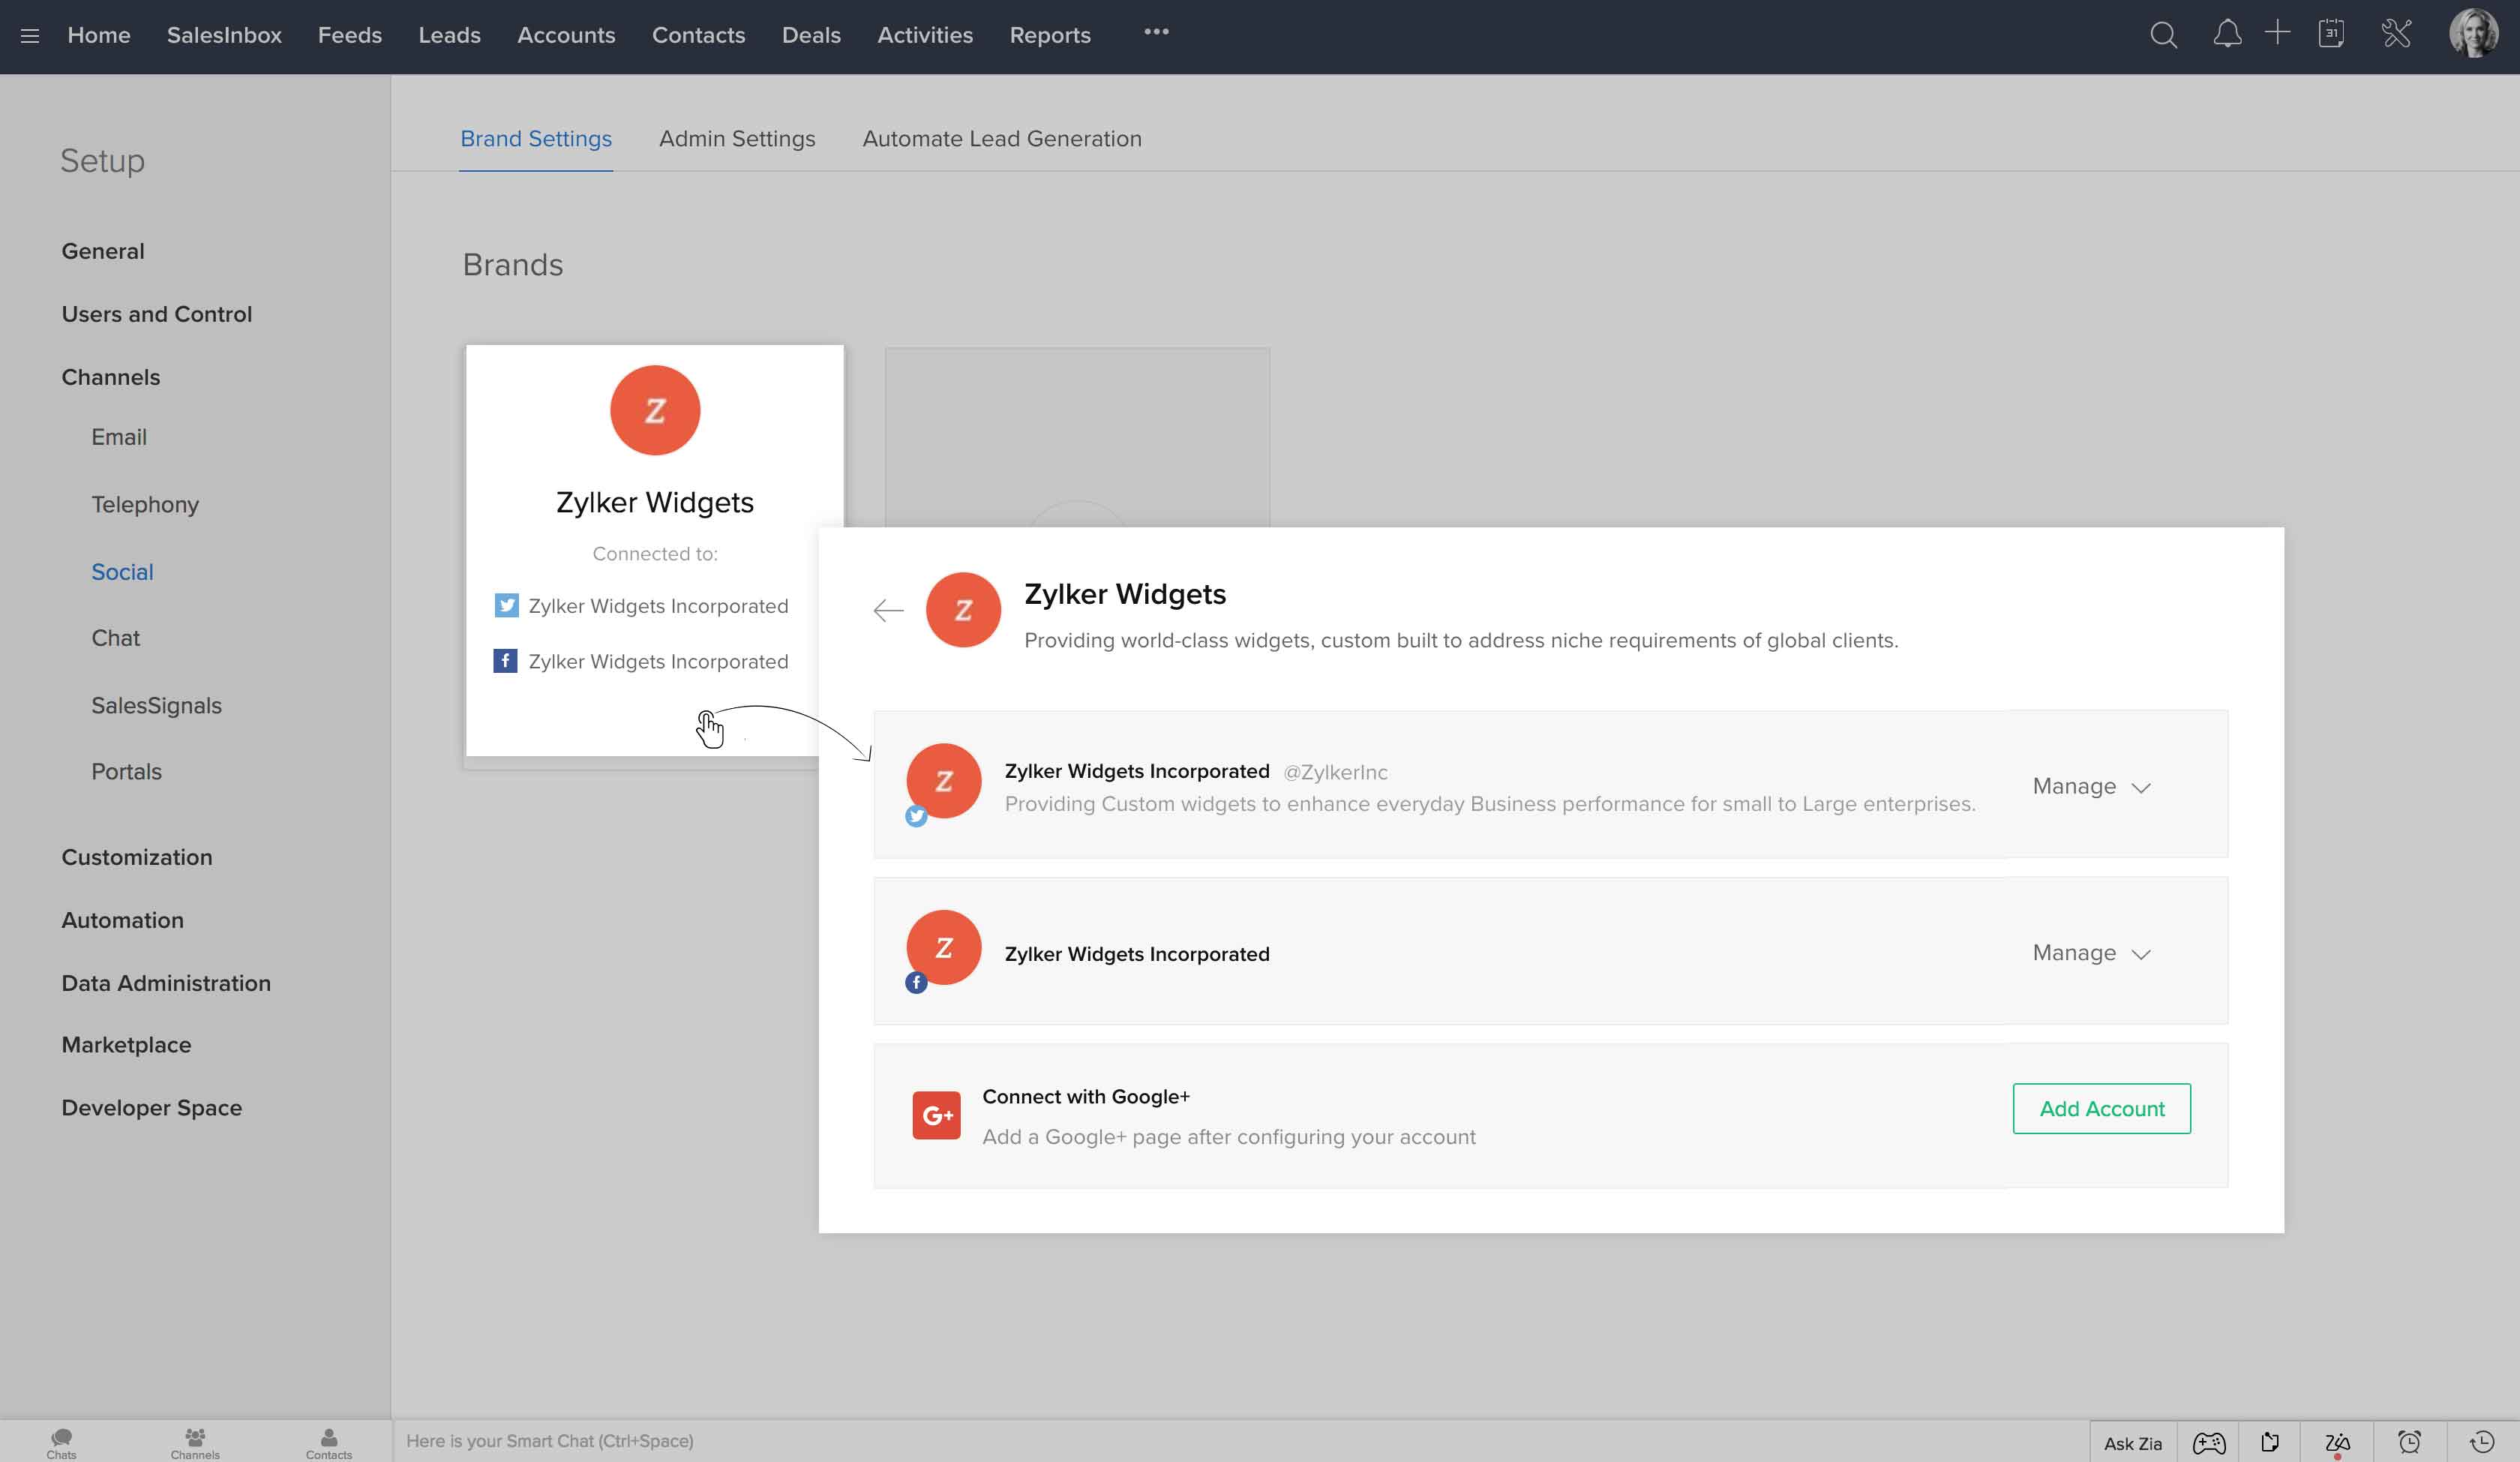Click the Twitter icon in brand card
Screen dimensions: 2520x1462
[x=506, y=605]
